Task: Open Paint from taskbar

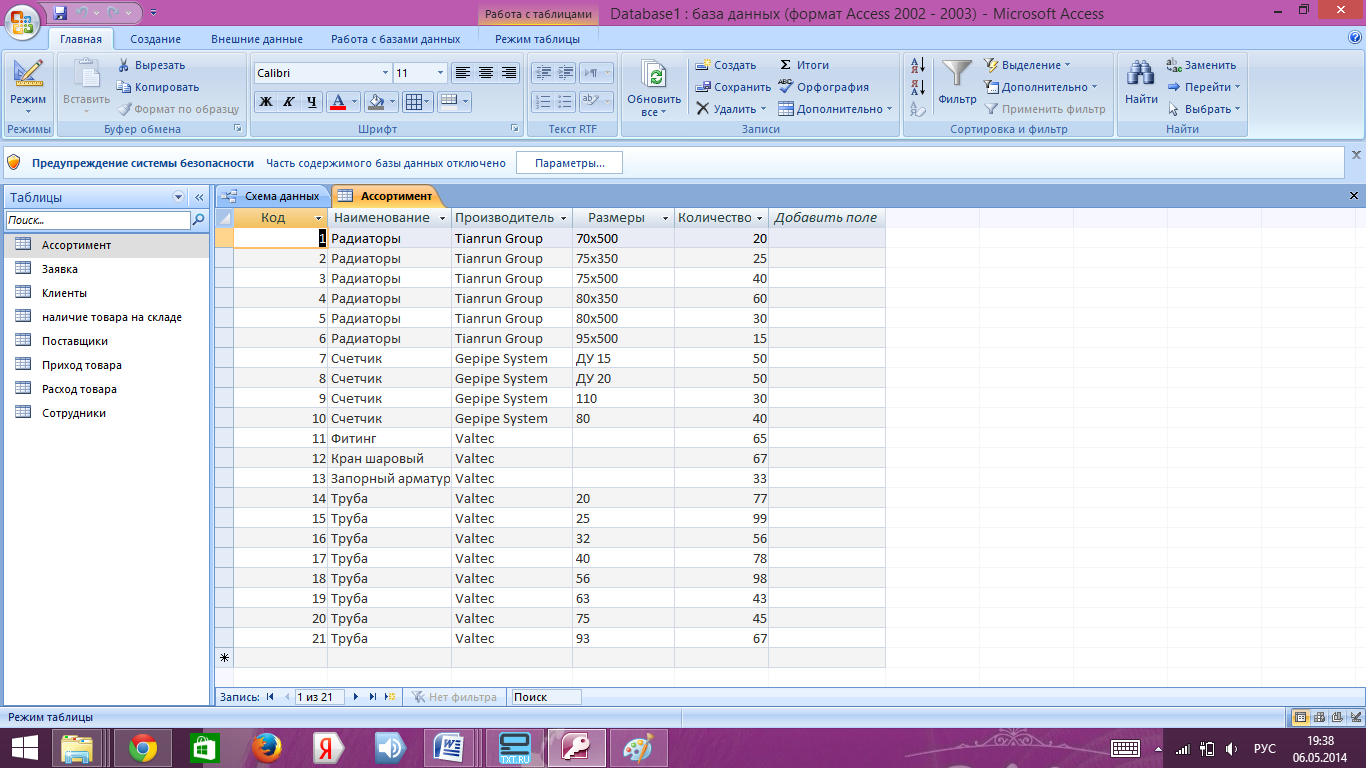Action: [637, 748]
